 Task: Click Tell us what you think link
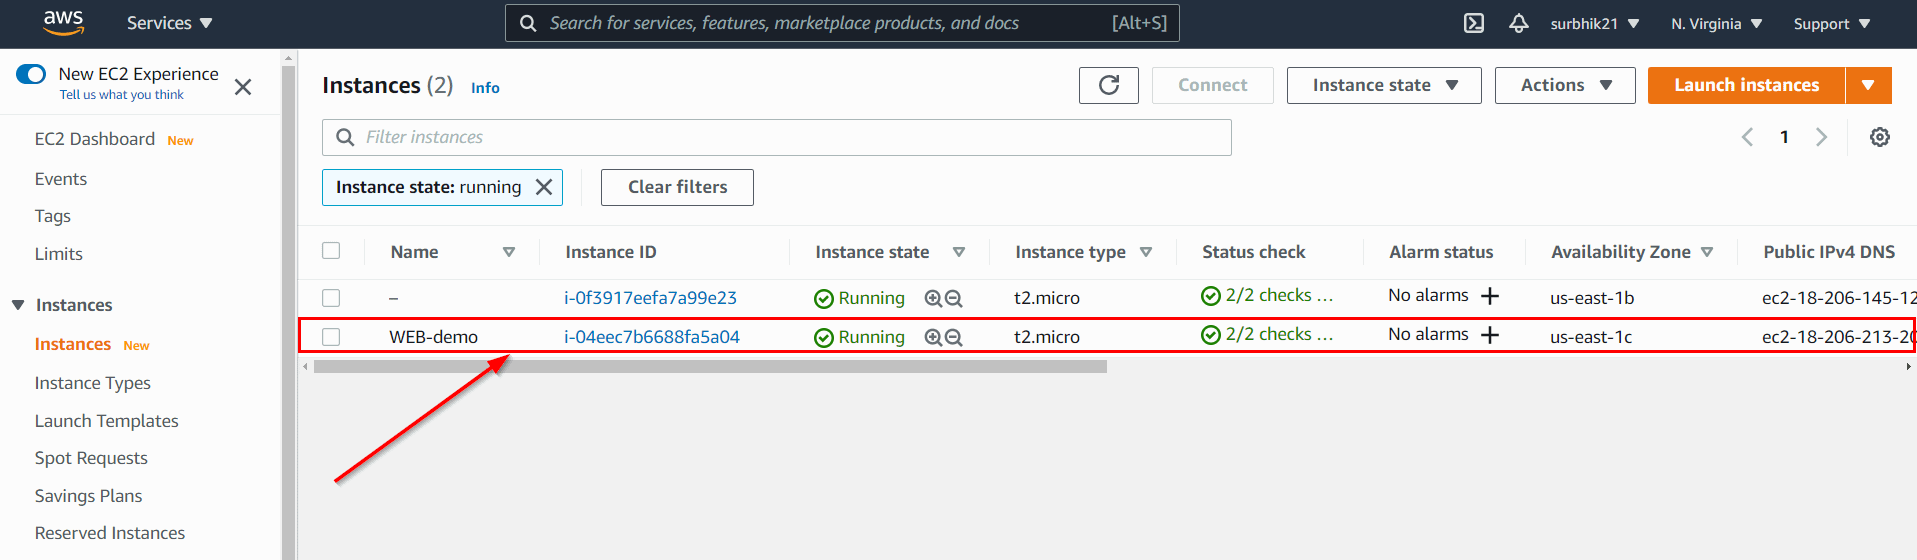point(121,95)
